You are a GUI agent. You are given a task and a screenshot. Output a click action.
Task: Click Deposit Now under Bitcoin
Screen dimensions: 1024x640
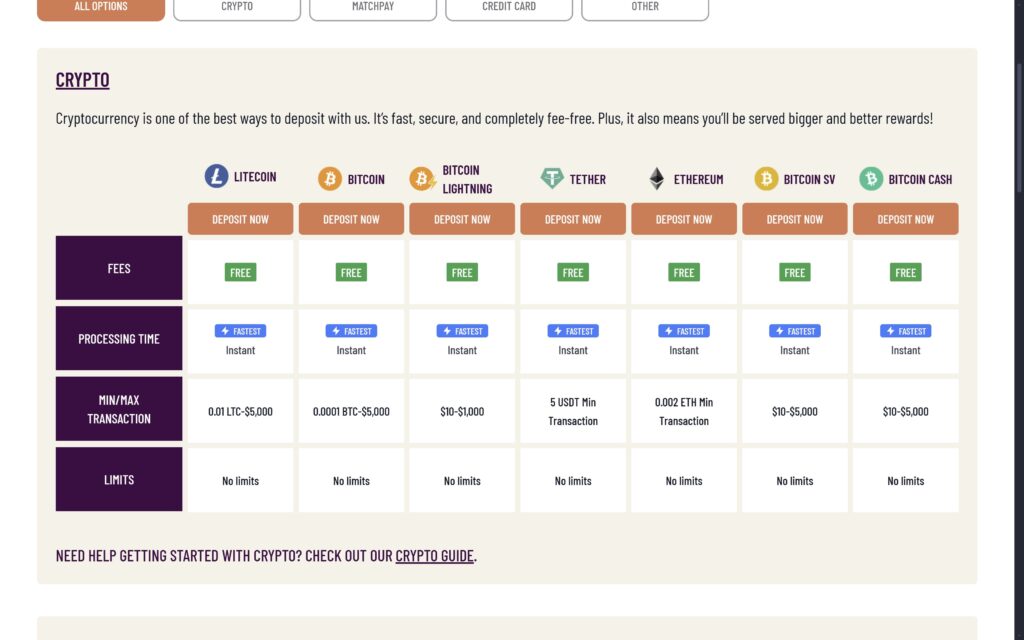(x=351, y=218)
